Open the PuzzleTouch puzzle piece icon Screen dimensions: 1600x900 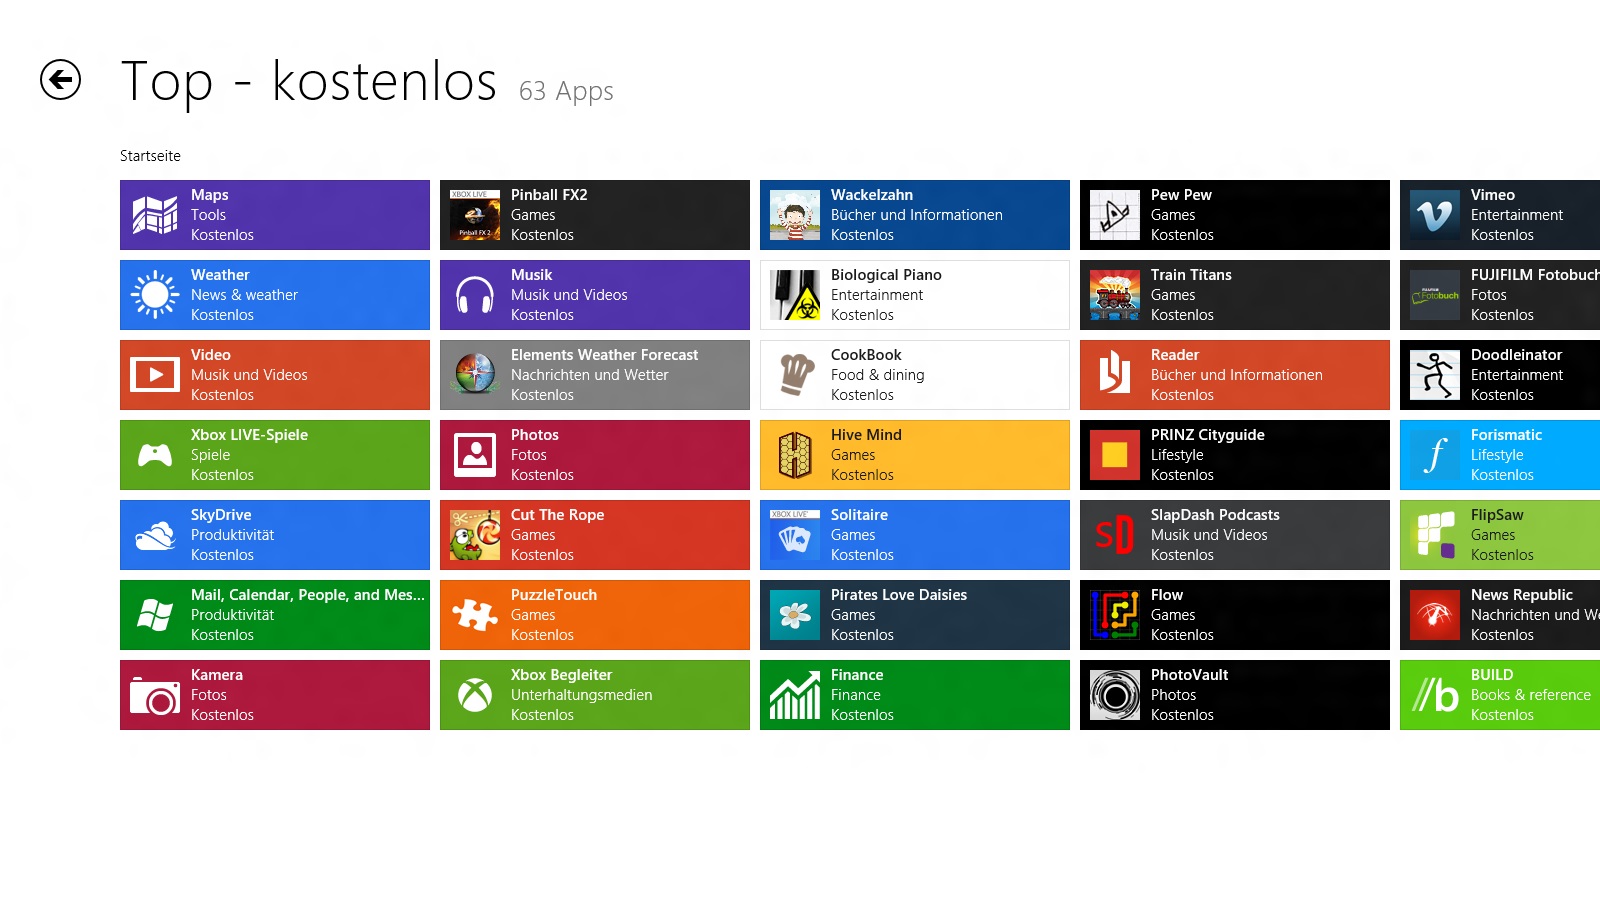(475, 615)
